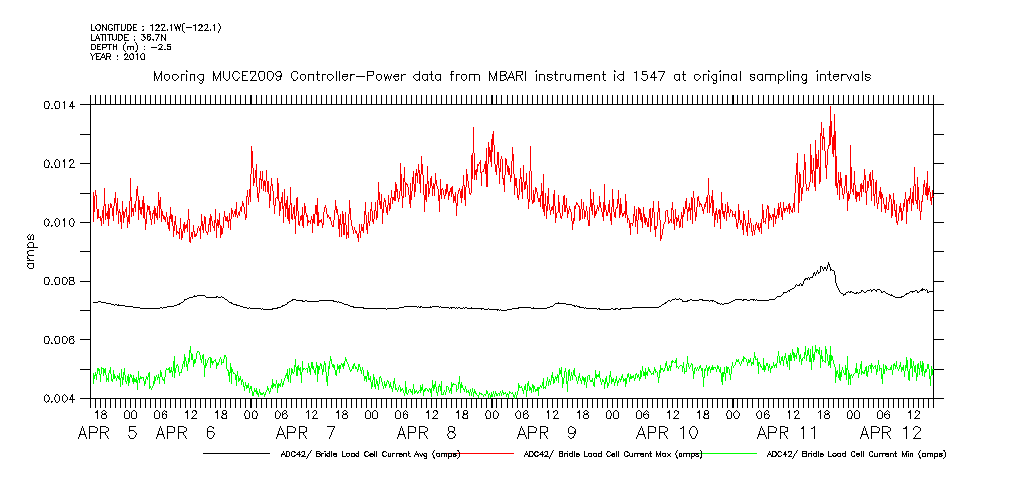Click the APR 12 date label
This screenshot has width=1009, height=504.
point(906,434)
